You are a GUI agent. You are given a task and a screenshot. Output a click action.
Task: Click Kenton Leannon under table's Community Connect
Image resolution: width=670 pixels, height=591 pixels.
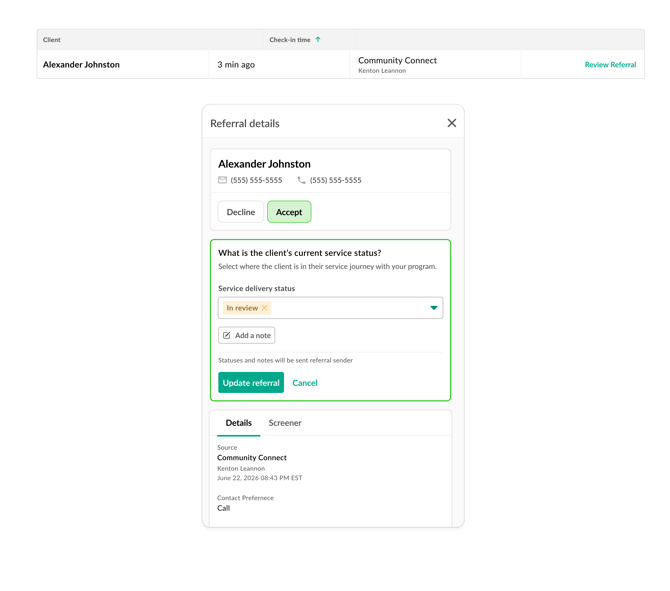pos(382,71)
